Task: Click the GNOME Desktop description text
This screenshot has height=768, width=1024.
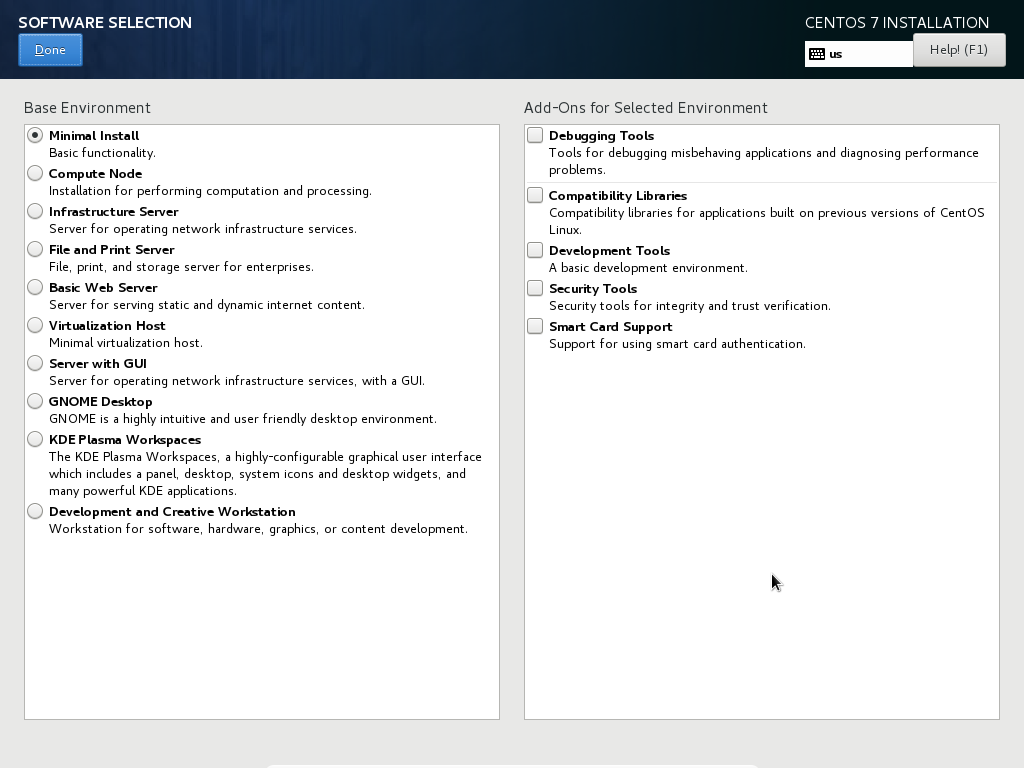Action: tap(243, 419)
